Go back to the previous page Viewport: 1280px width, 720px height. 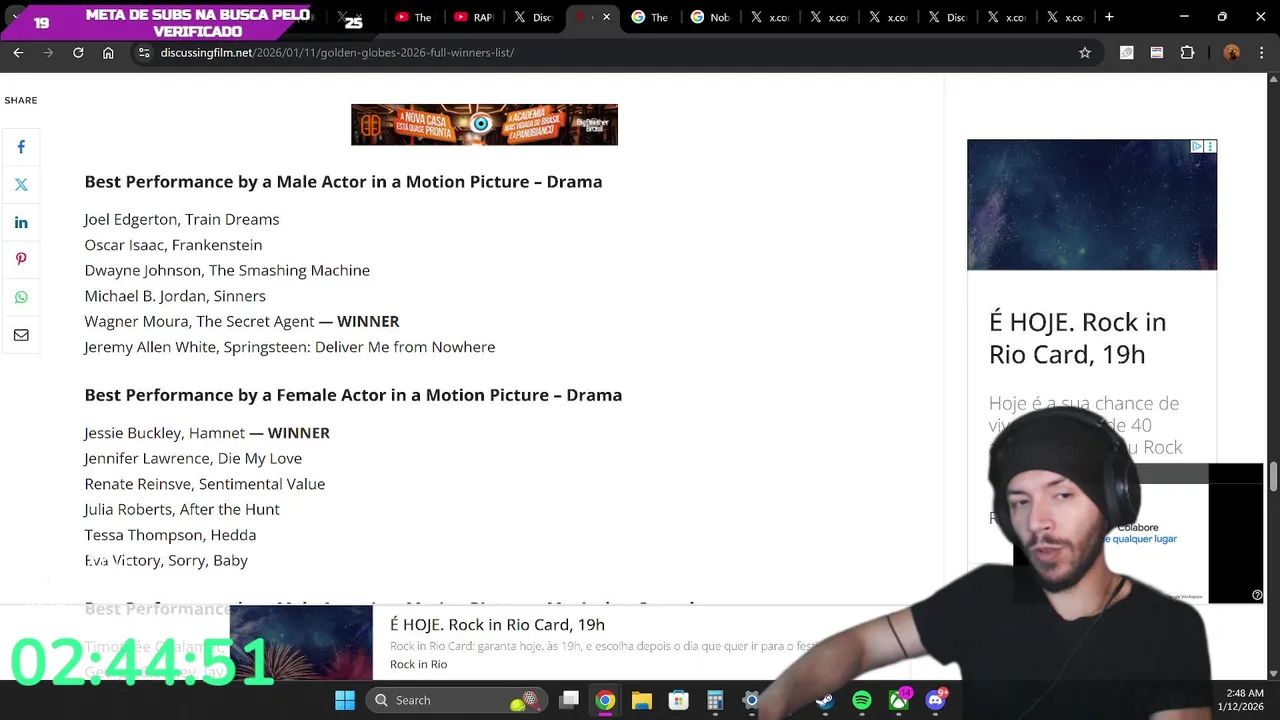tap(18, 52)
